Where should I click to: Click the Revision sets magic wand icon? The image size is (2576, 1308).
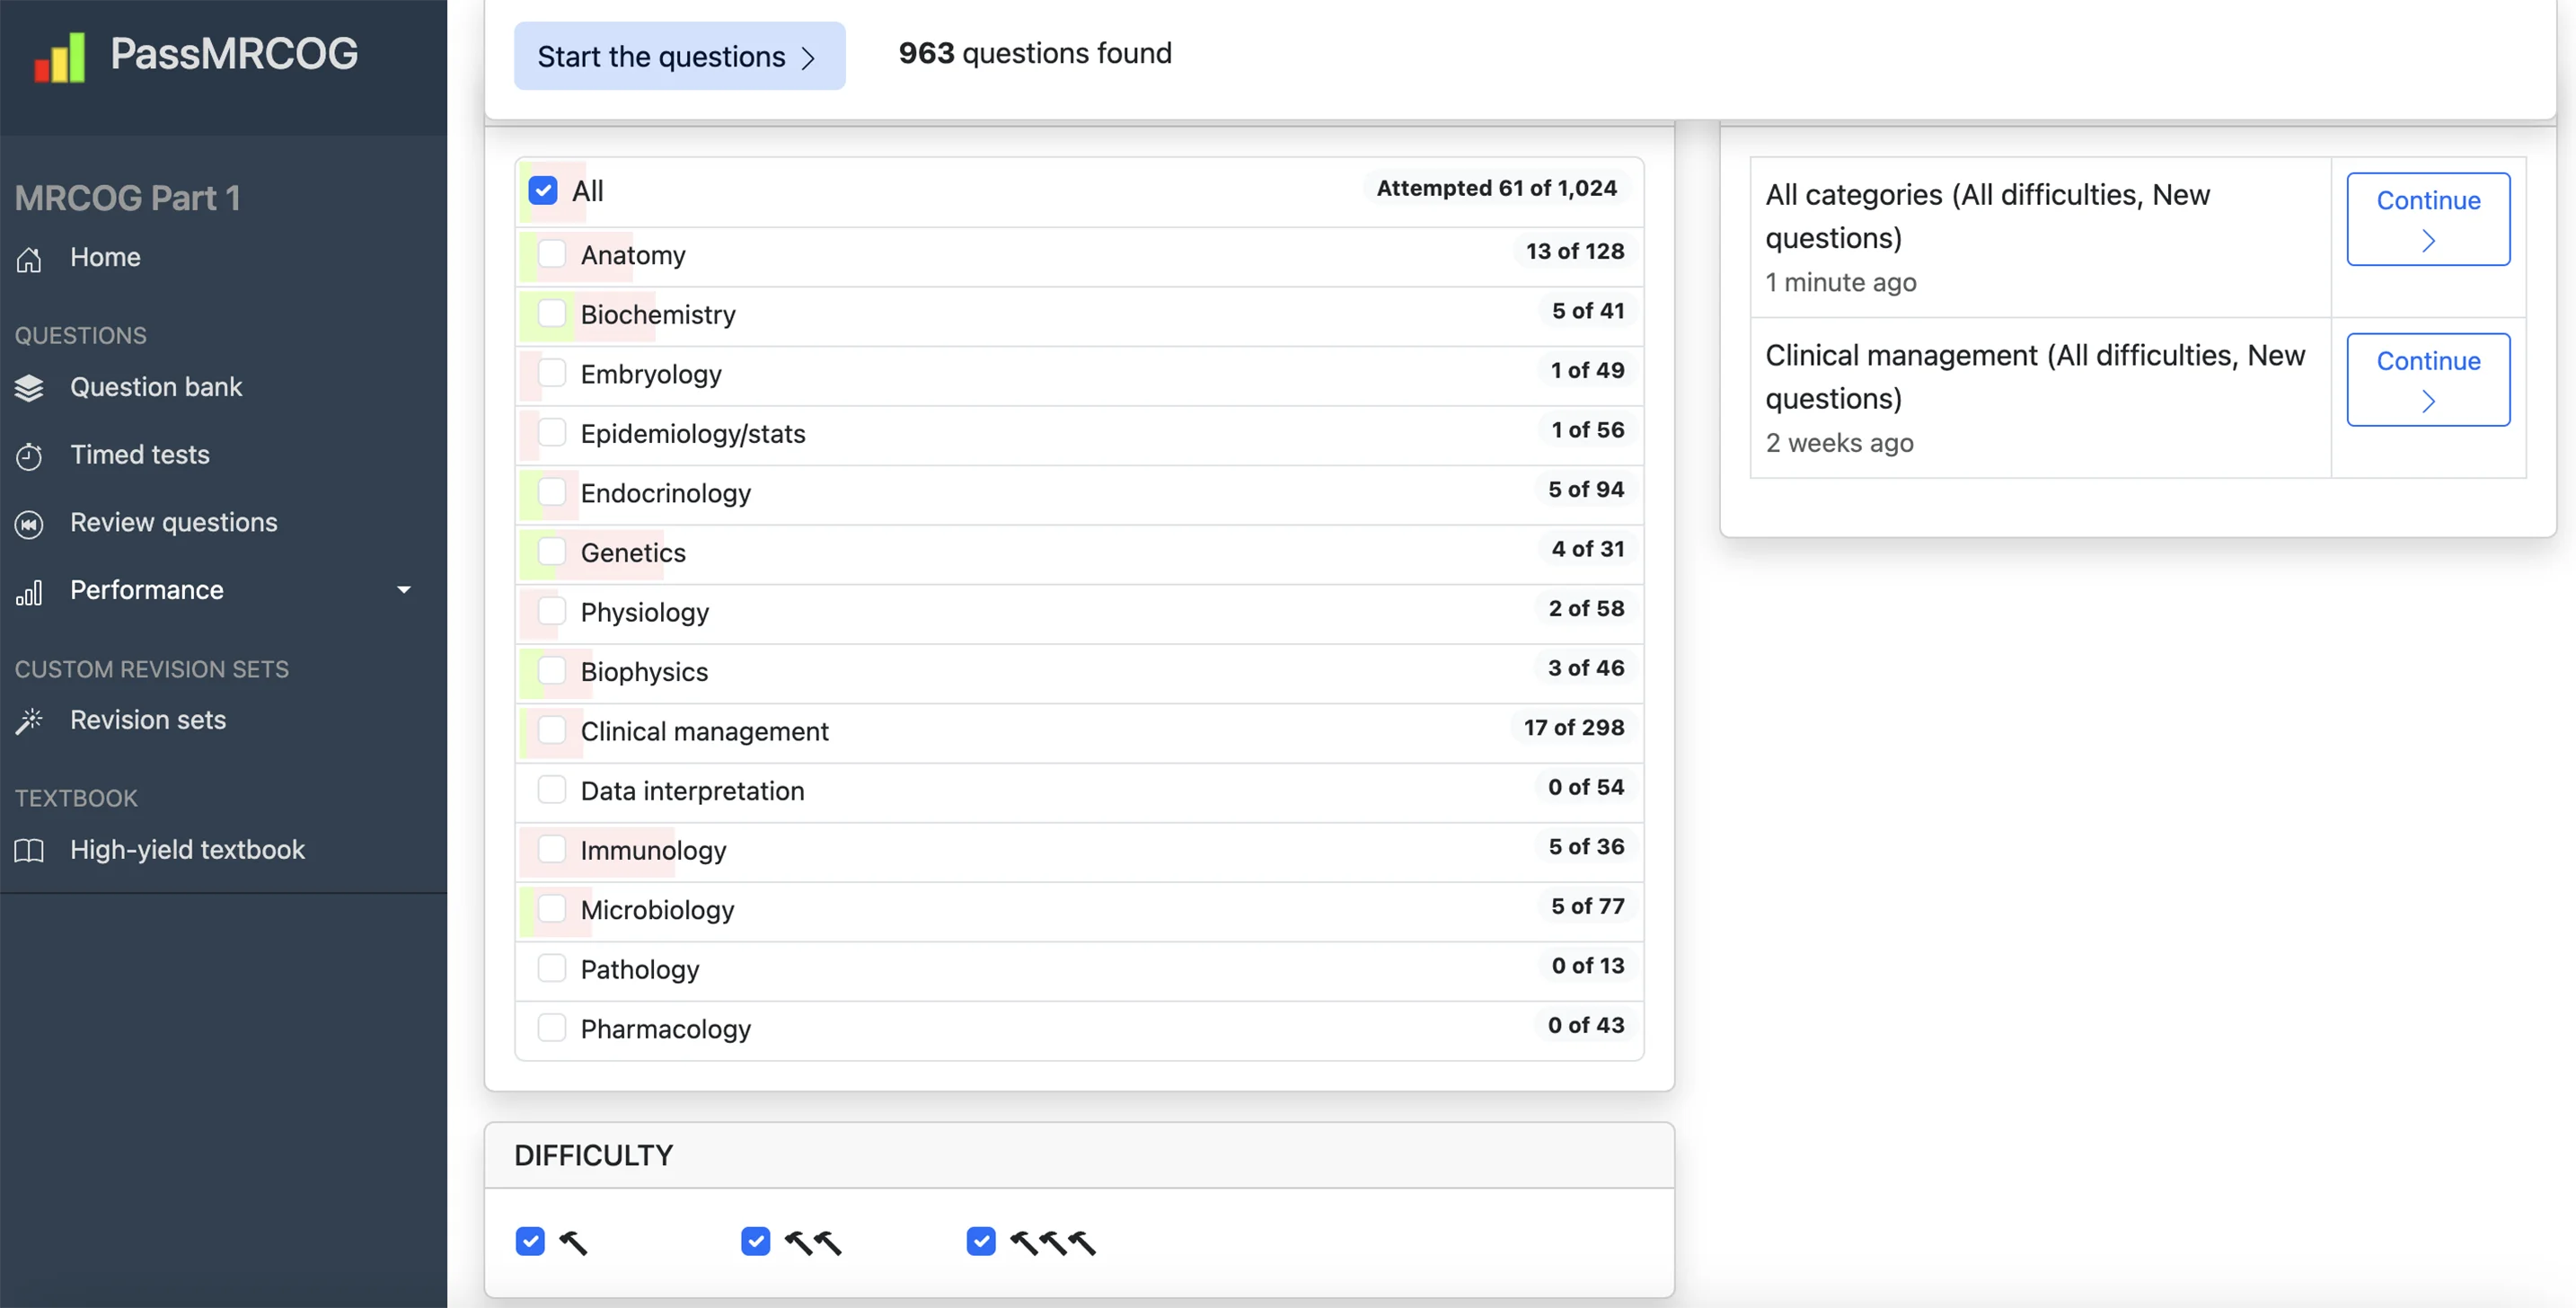point(29,721)
